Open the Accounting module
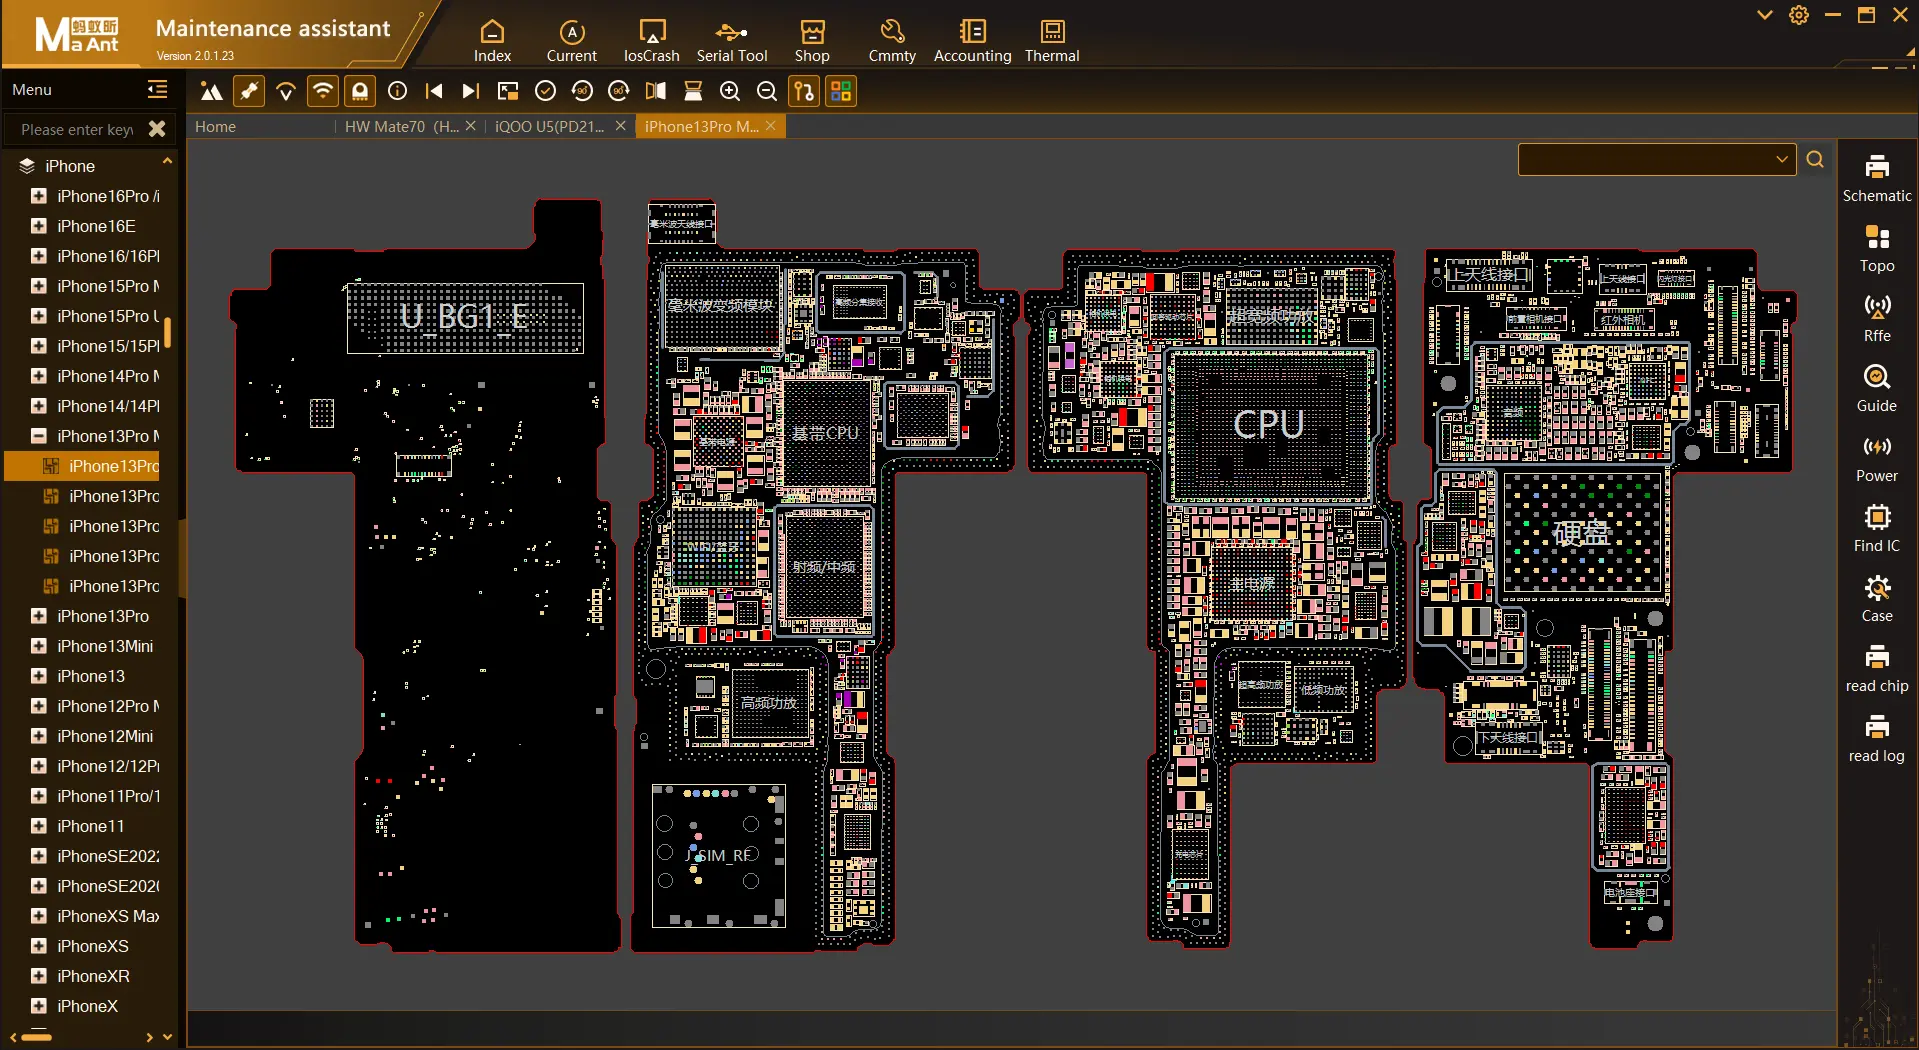The image size is (1919, 1050). [x=972, y=41]
